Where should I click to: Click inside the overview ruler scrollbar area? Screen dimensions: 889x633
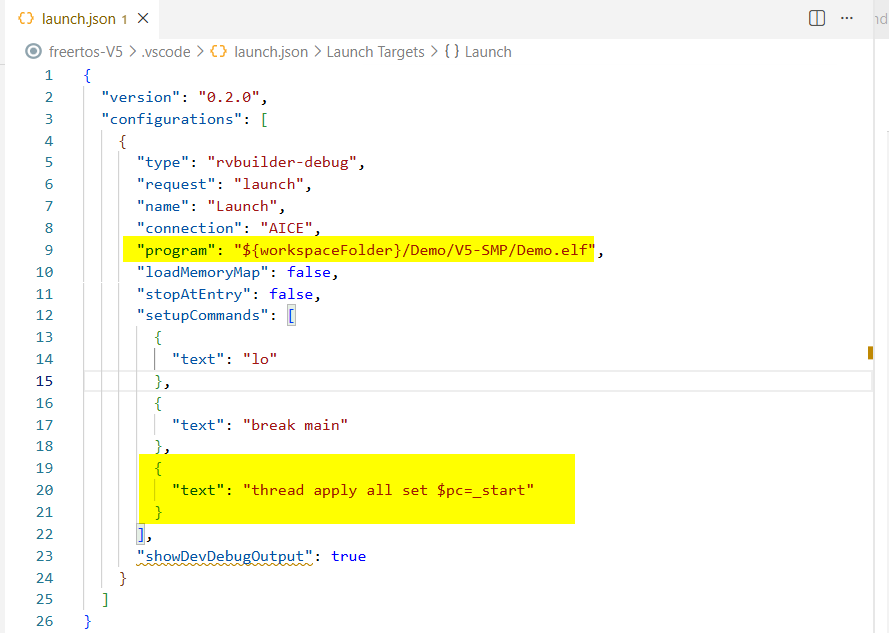pos(869,300)
